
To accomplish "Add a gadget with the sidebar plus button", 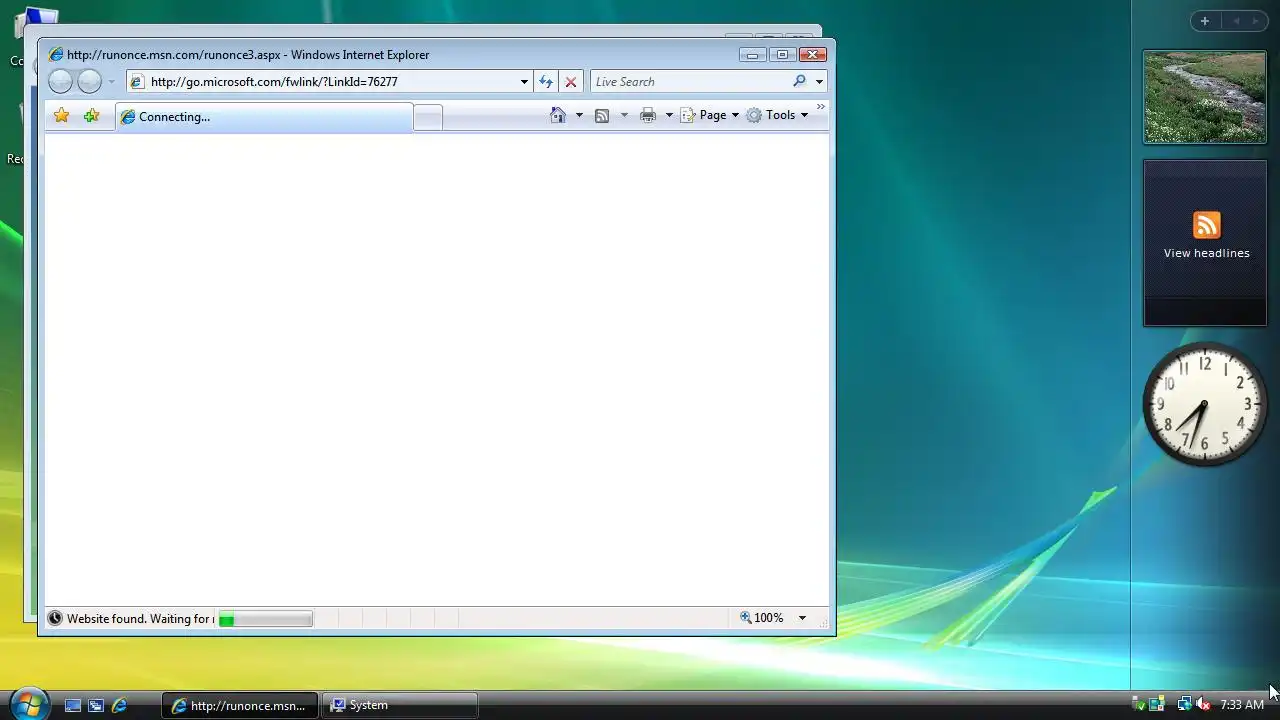I will click(x=1205, y=21).
